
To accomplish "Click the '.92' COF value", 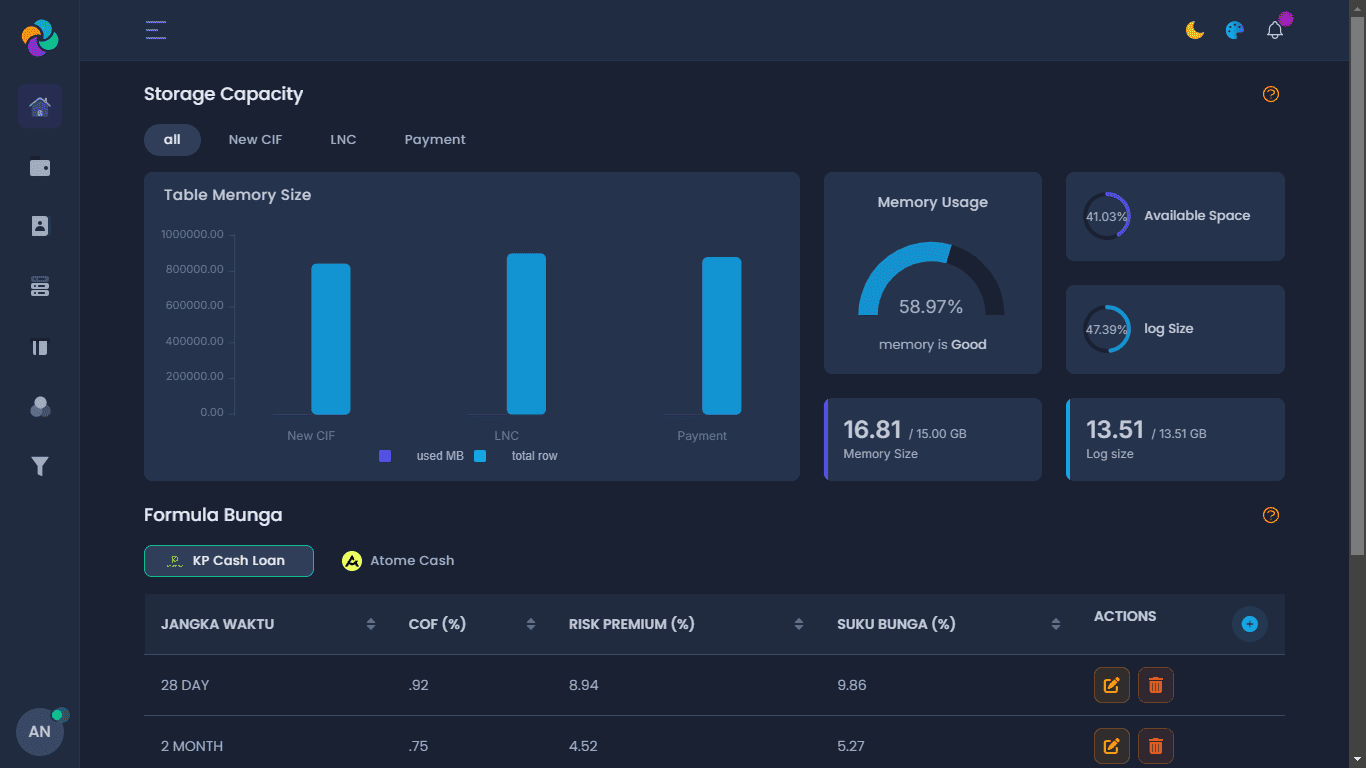I will click(419, 685).
